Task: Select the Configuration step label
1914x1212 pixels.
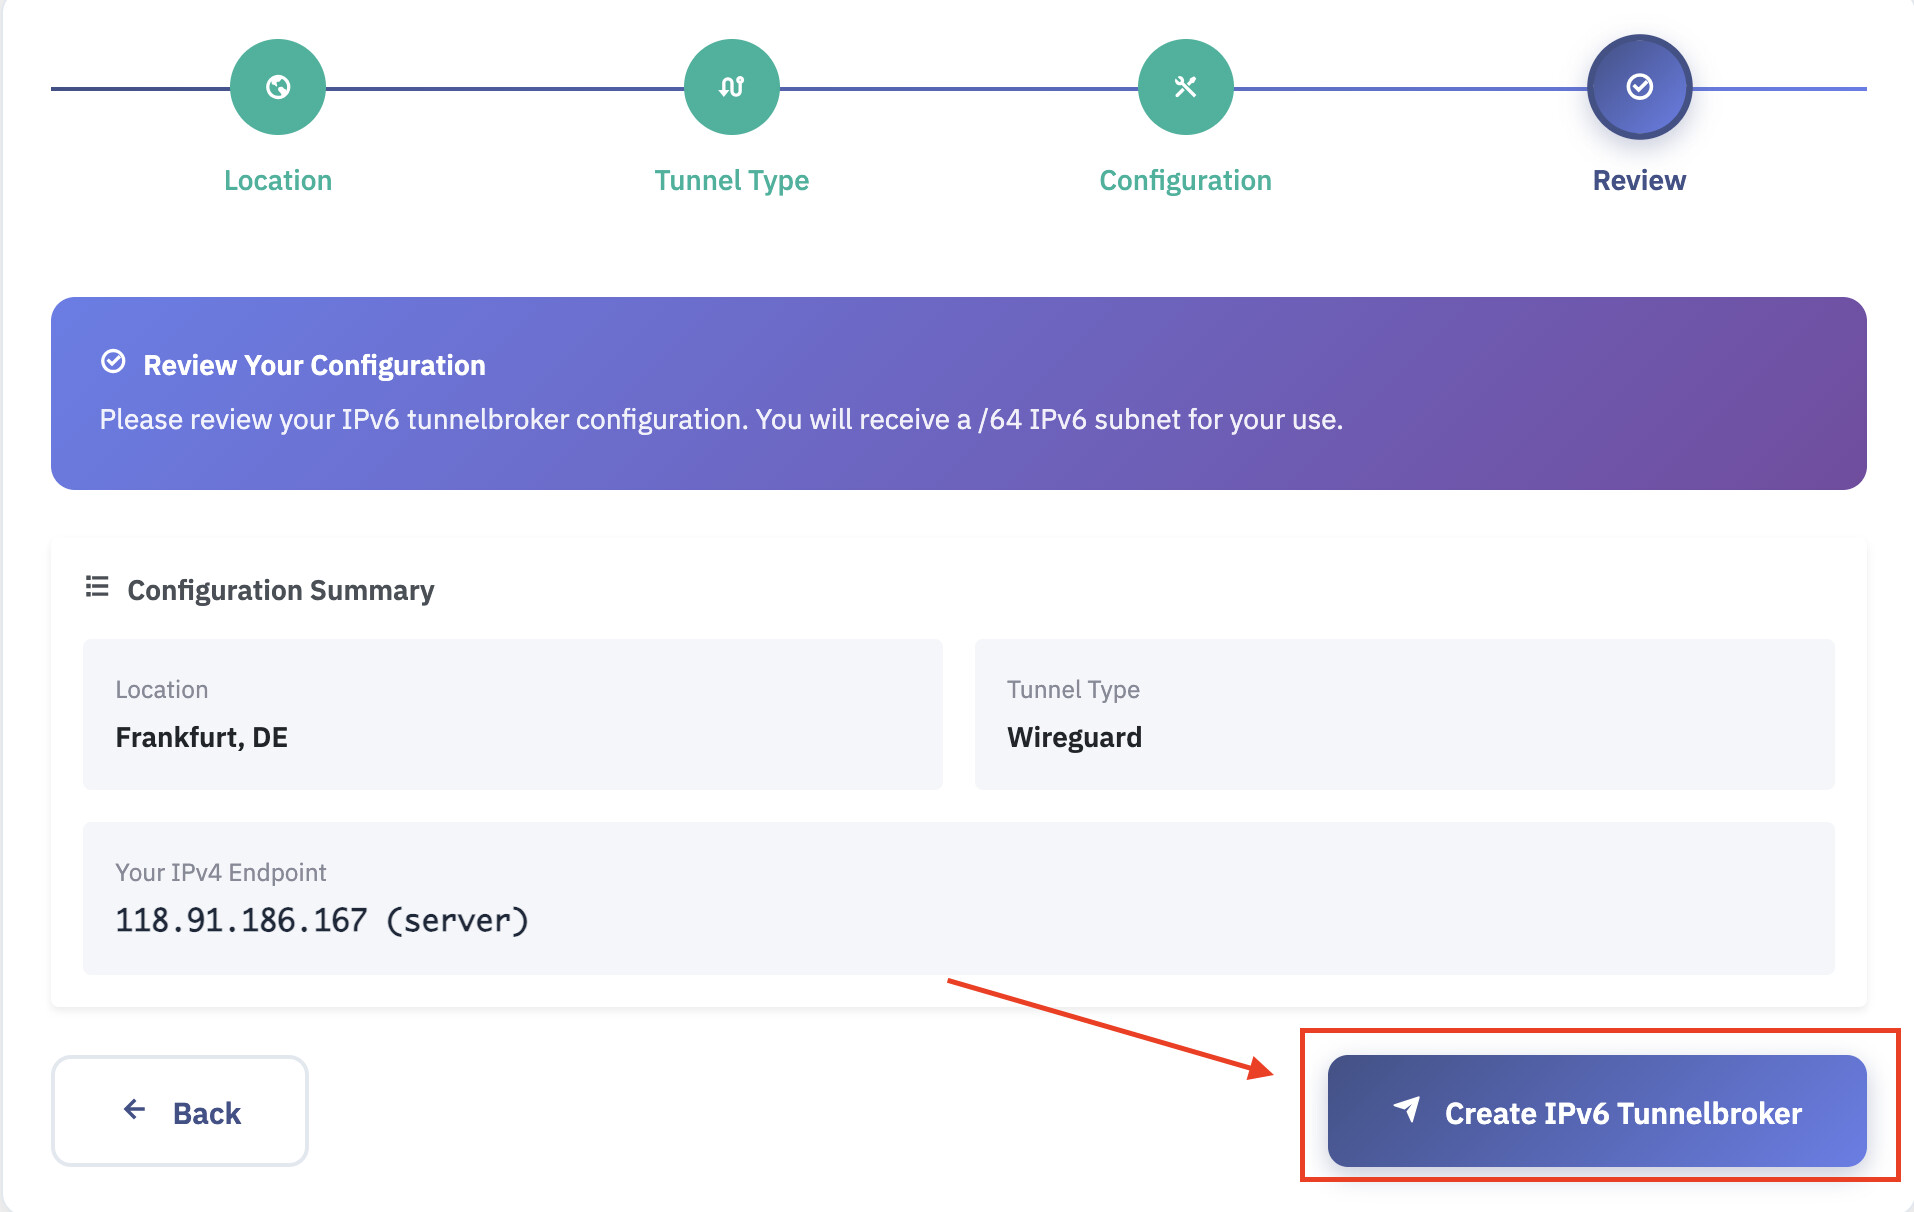Action: (x=1186, y=181)
